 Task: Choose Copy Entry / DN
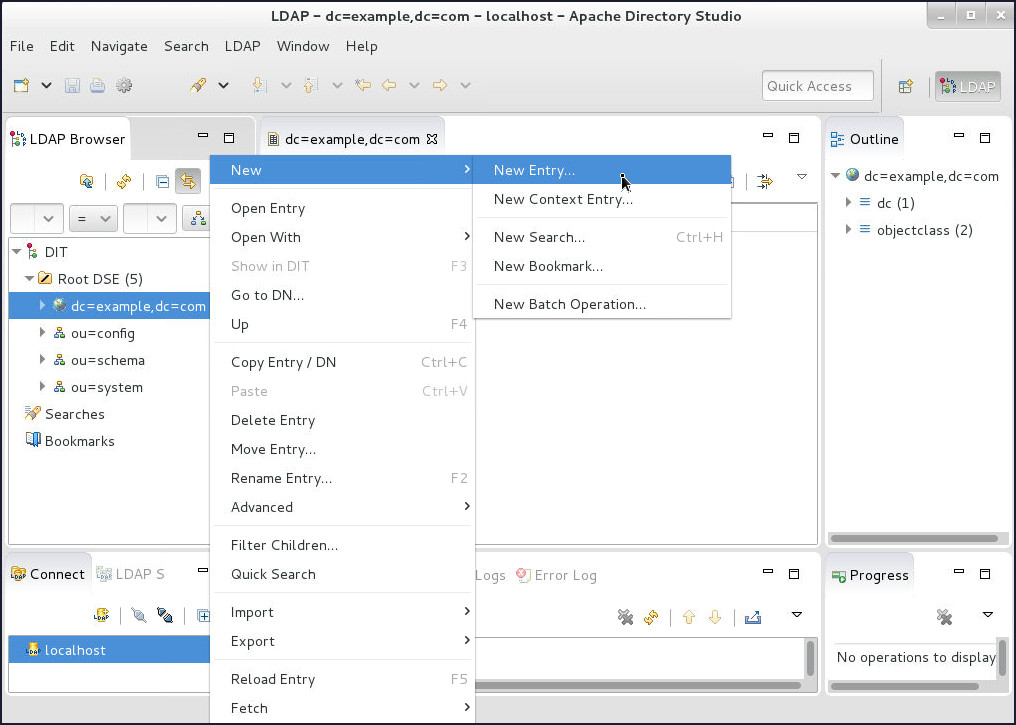coord(343,362)
